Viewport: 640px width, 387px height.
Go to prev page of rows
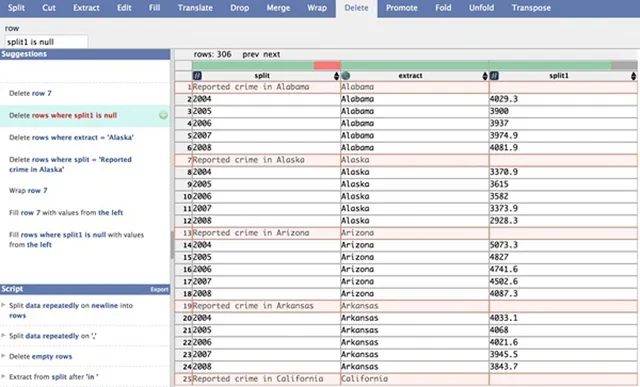pyautogui.click(x=251, y=54)
